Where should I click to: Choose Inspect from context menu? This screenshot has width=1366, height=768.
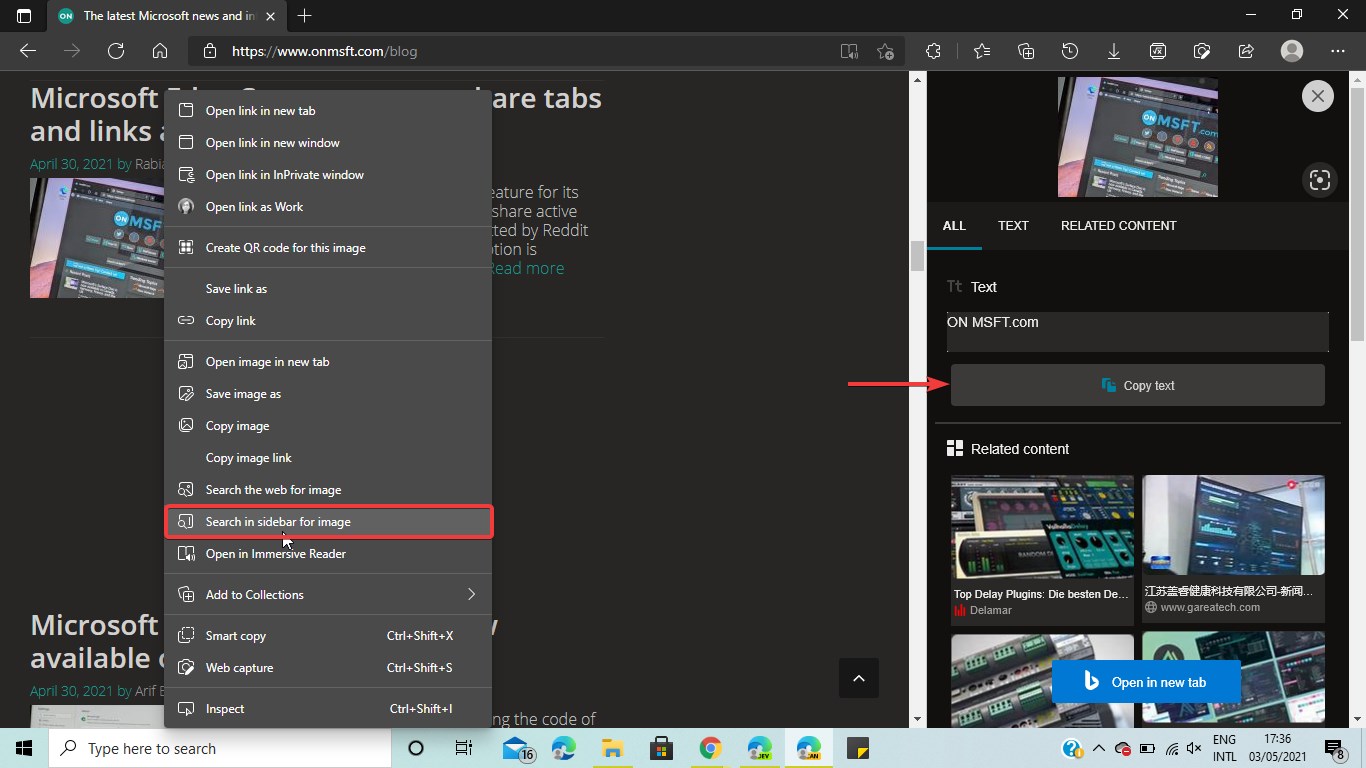[x=328, y=709]
